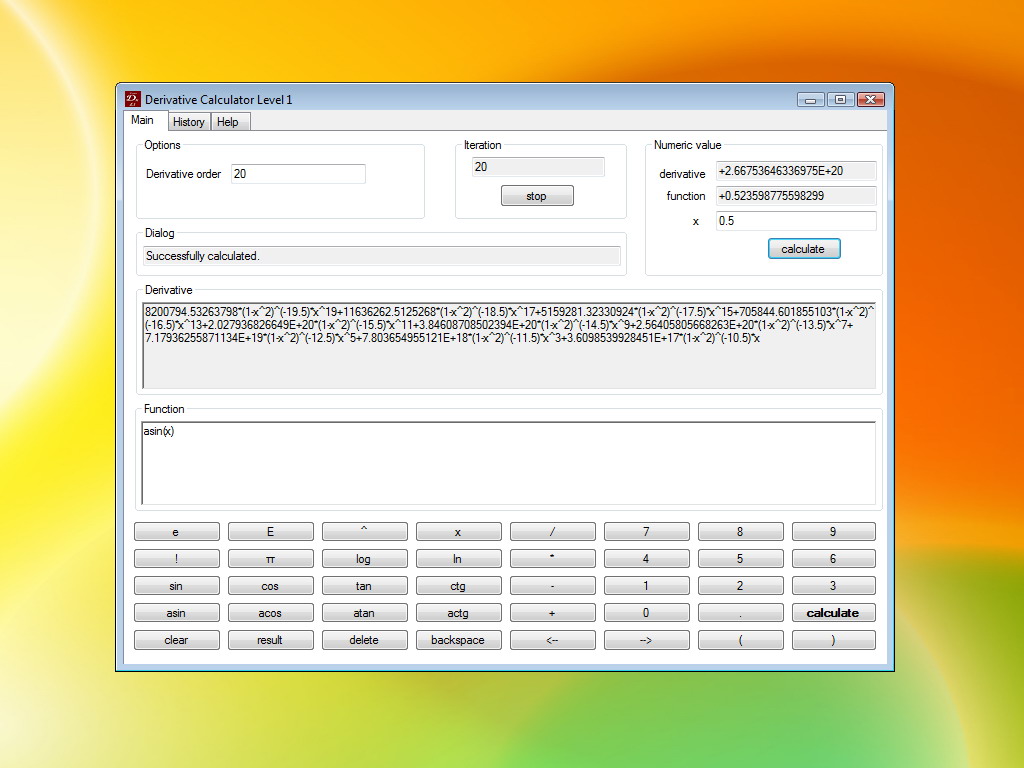This screenshot has height=768, width=1024.
Task: Minimize the Derivative Calculator window
Action: point(810,99)
